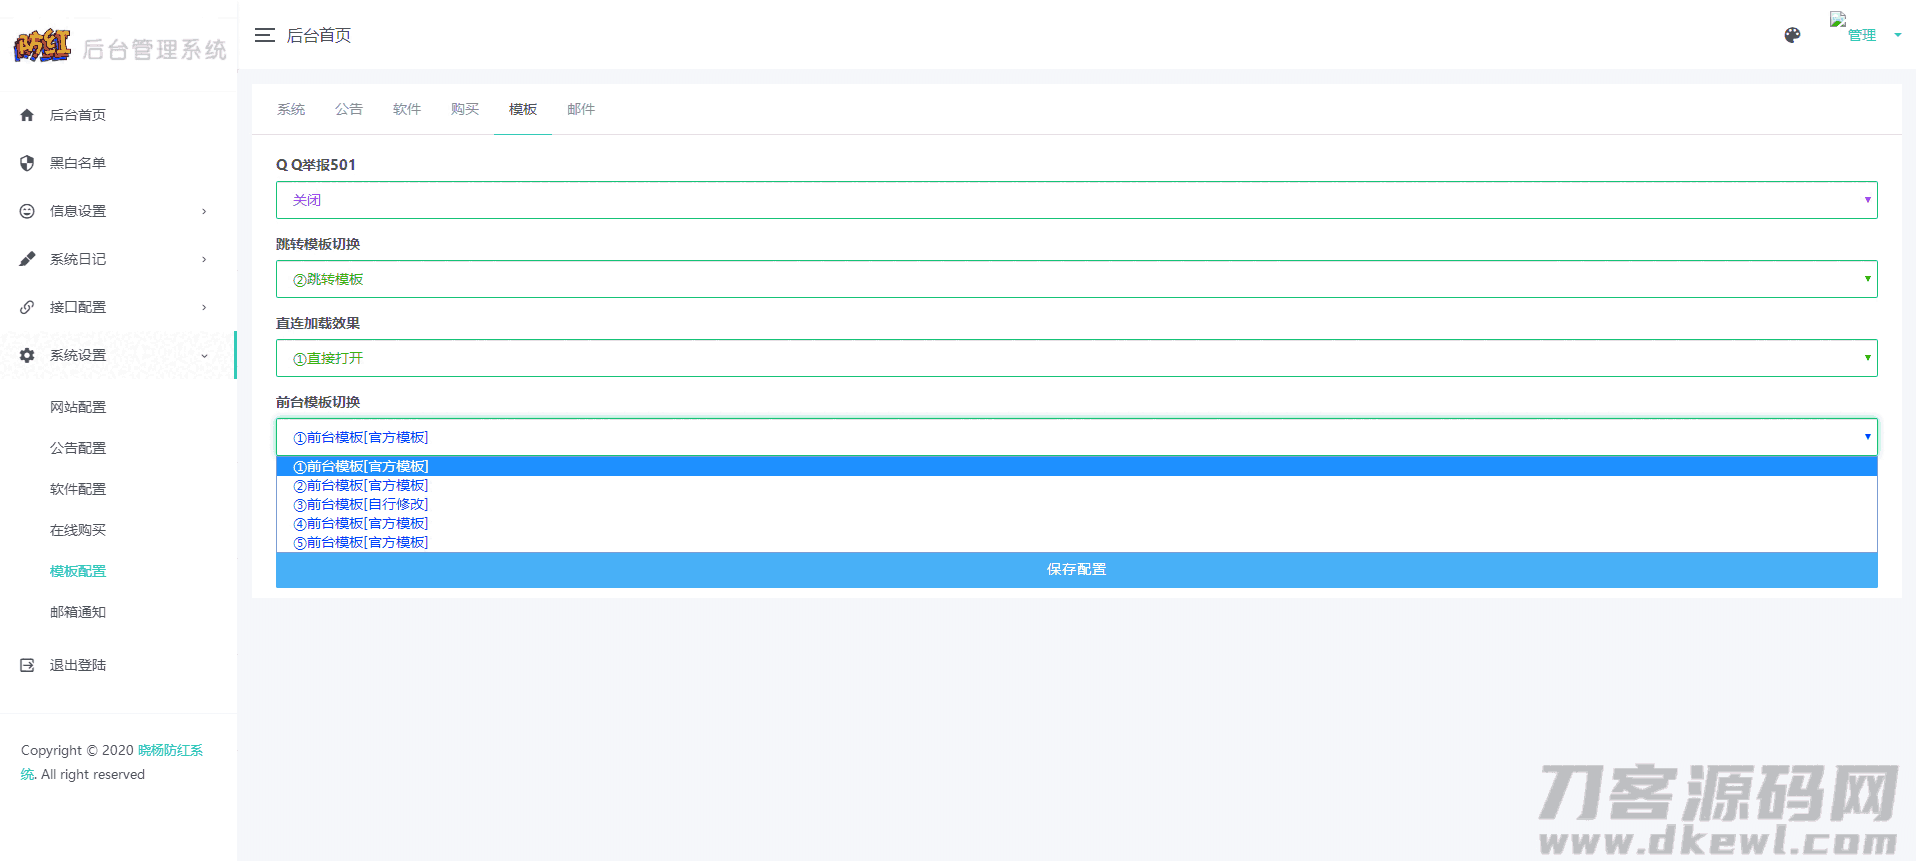The width and height of the screenshot is (1916, 861).
Task: Expand the 系统日记 submenu chevron
Action: pyautogui.click(x=204, y=259)
